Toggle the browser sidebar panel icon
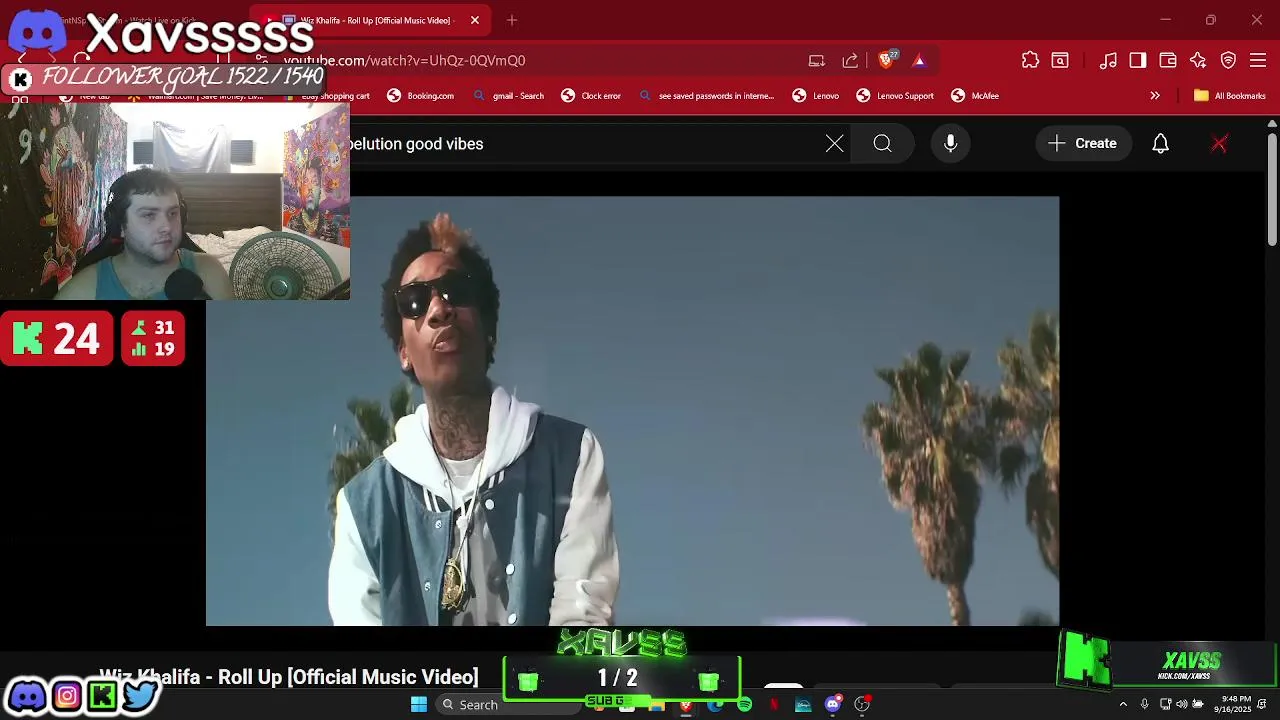The height and width of the screenshot is (720, 1280). coord(1138,60)
